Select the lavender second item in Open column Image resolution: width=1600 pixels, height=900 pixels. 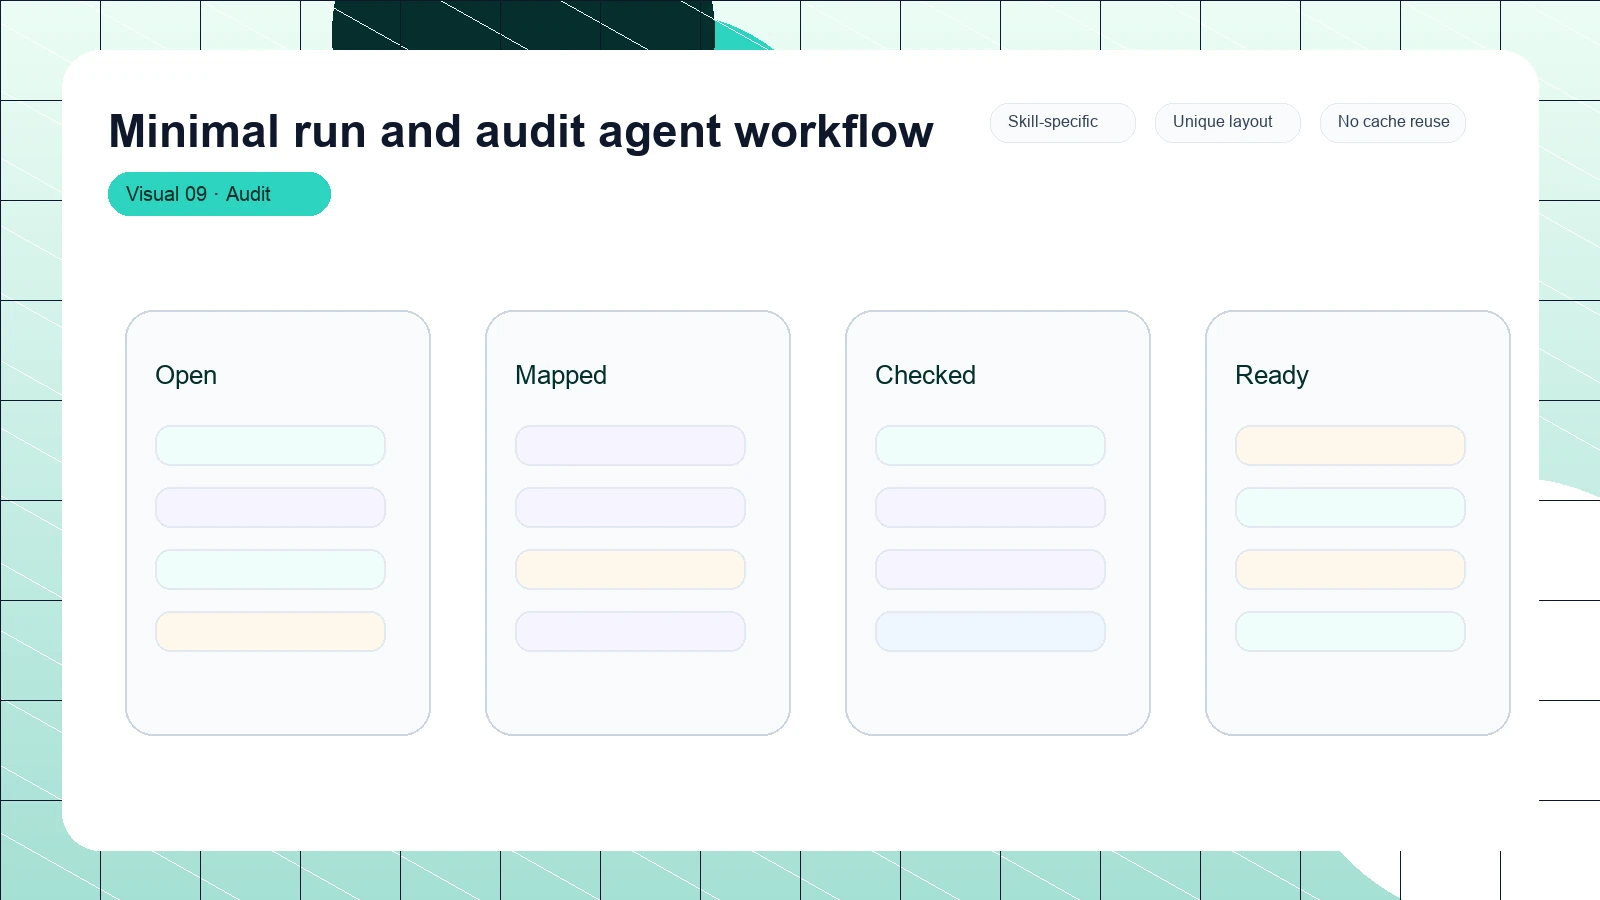pyautogui.click(x=270, y=508)
